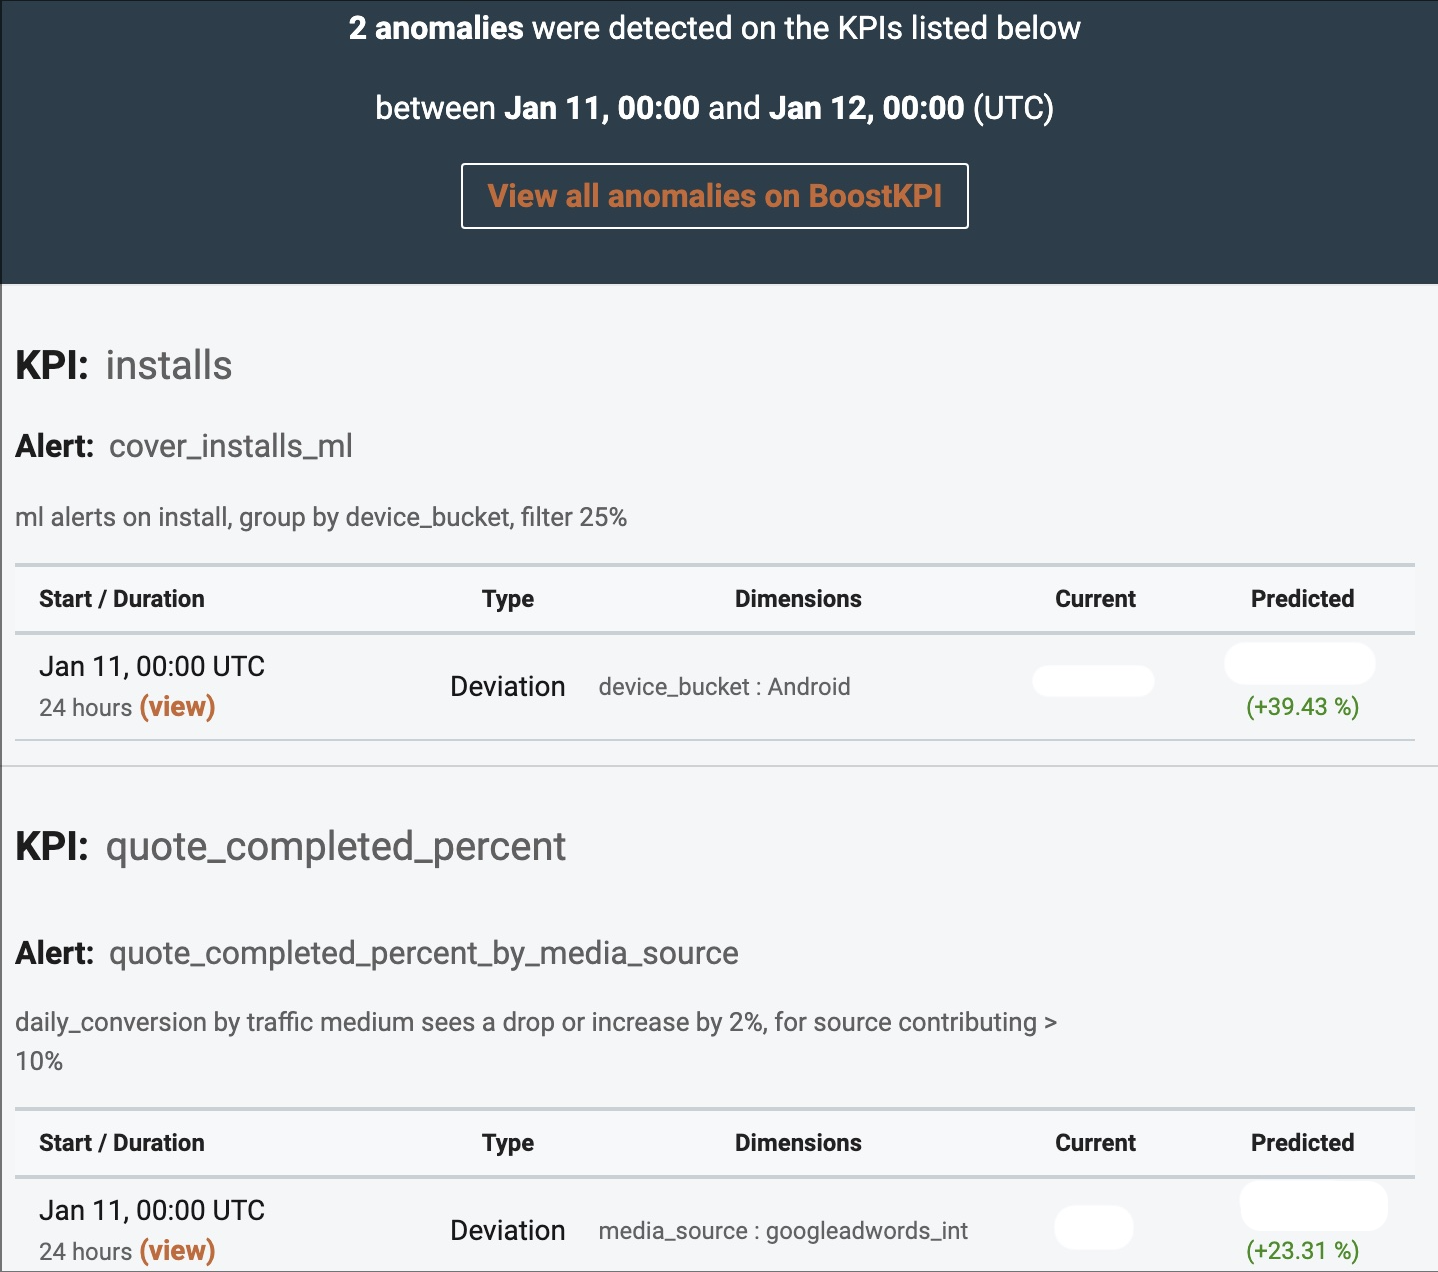The width and height of the screenshot is (1438, 1272).
Task: Click redacted Predicted value in Android row
Action: 1300,663
